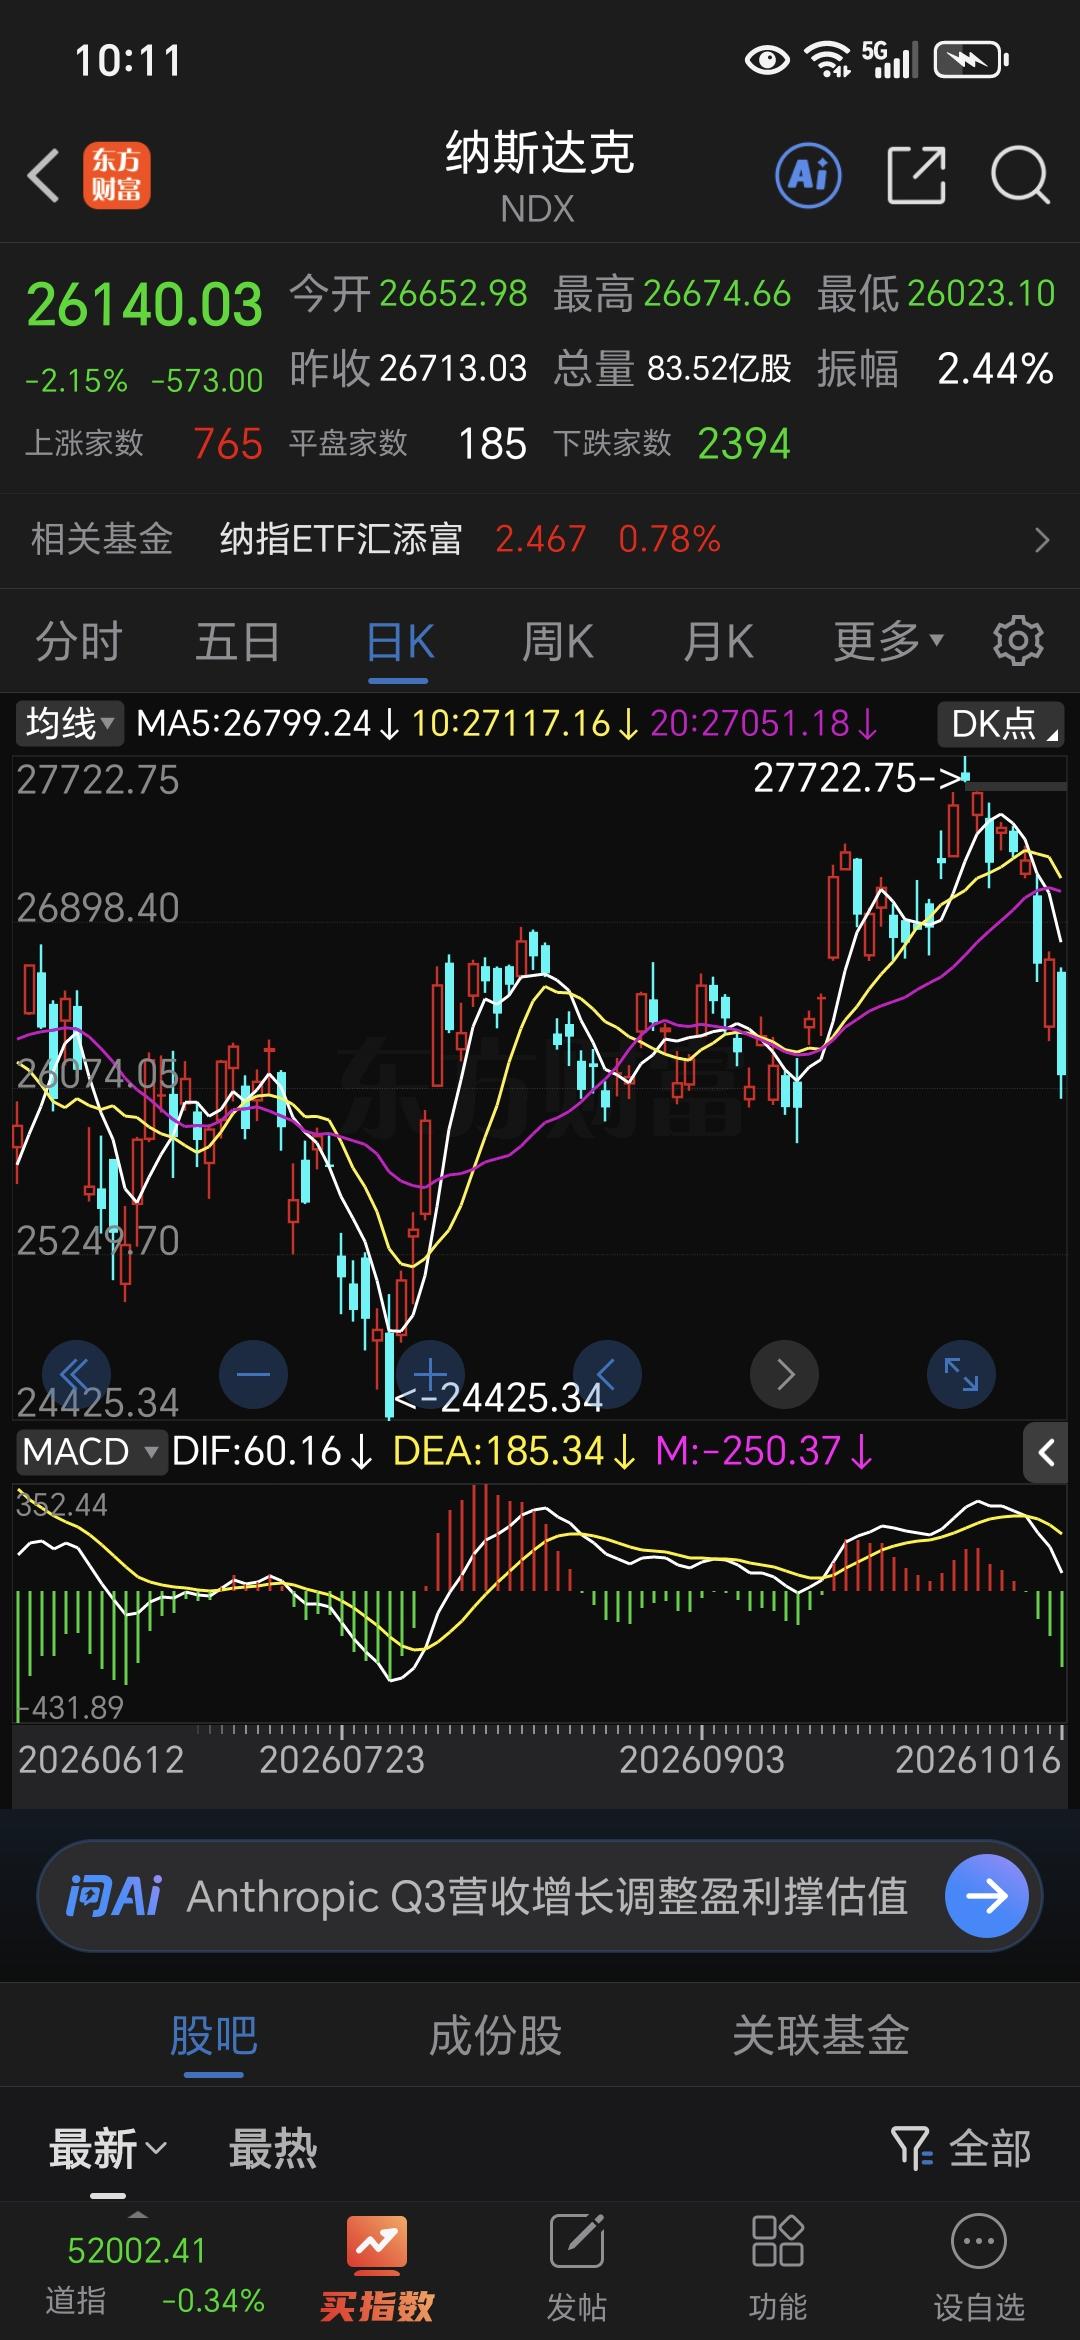The image size is (1080, 2340).
Task: Tap the 振幅 2.44% value
Action: pyautogui.click(x=995, y=369)
